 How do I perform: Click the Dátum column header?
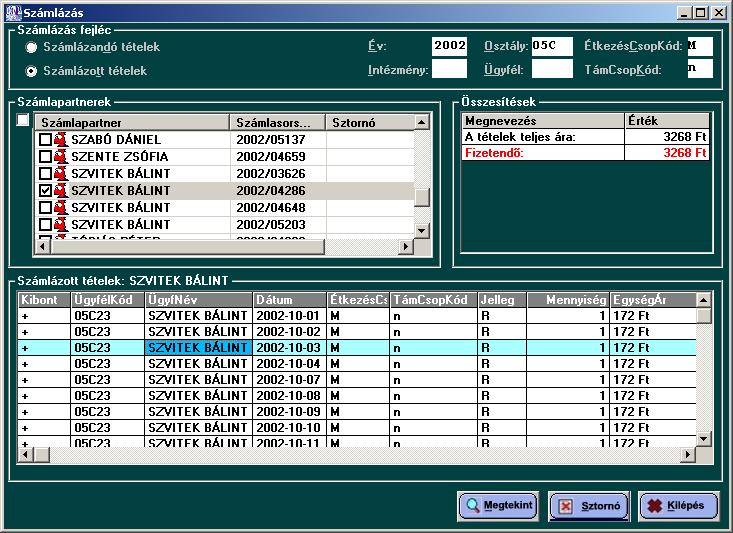288,299
